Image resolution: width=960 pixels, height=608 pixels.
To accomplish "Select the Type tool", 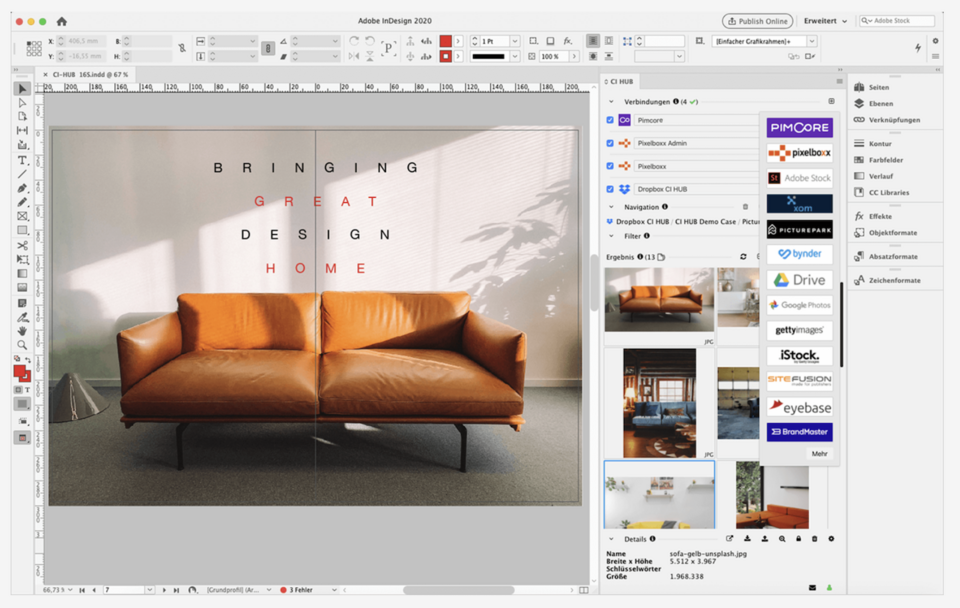I will click(x=22, y=160).
